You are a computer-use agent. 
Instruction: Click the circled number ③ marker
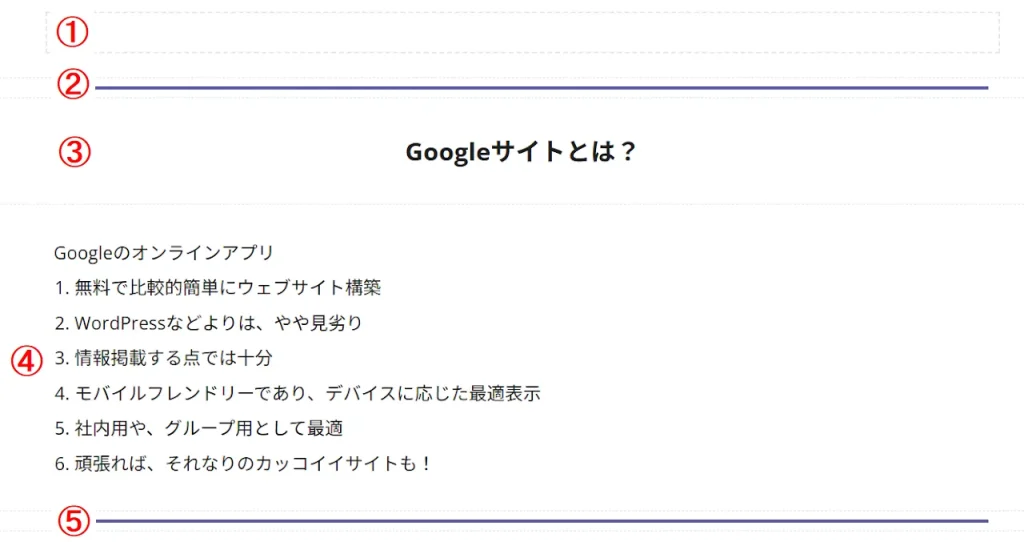[x=74, y=152]
